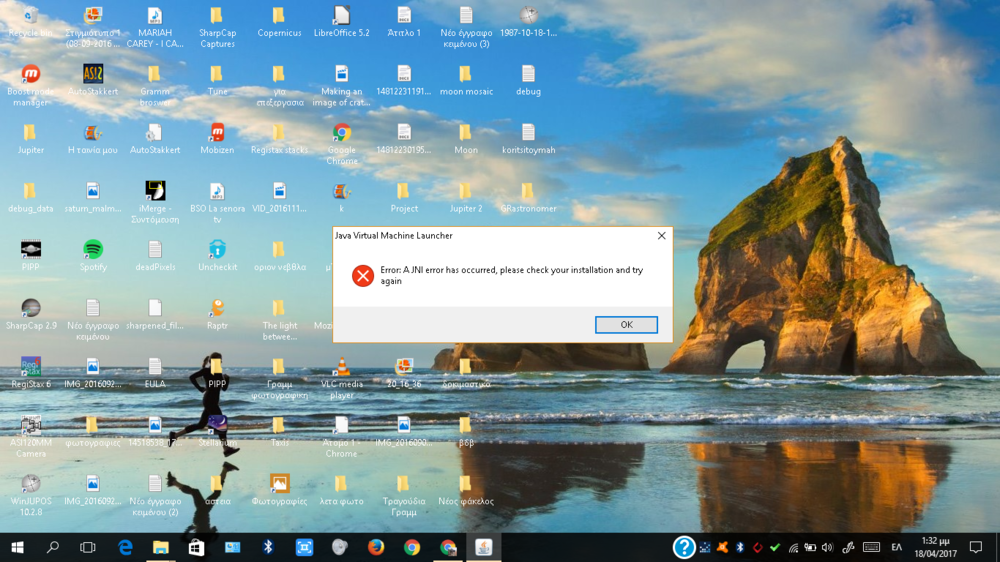Select the Uncheckit desktop icon
This screenshot has height=562, width=1000.
coord(217,250)
